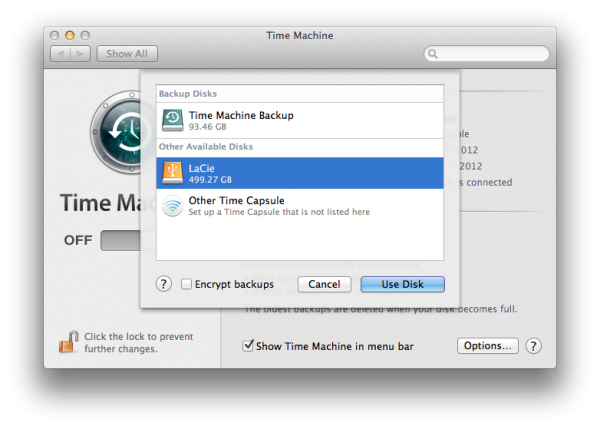Image resolution: width=600 pixels, height=429 pixels.
Task: Click the Cancel button
Action: pos(324,284)
